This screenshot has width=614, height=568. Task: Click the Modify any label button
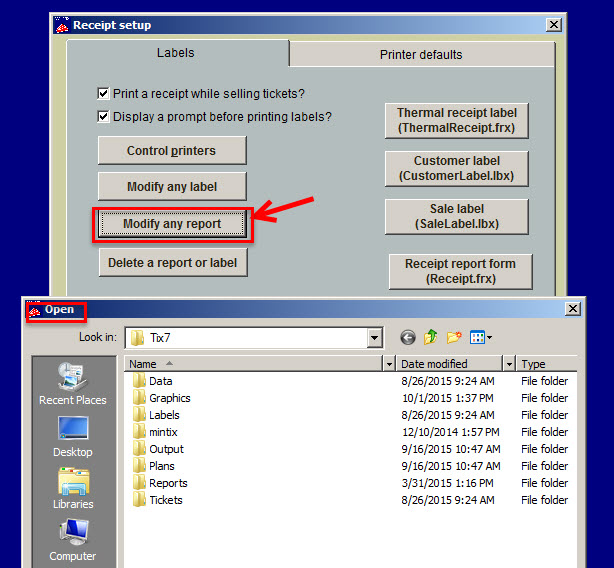click(172, 187)
